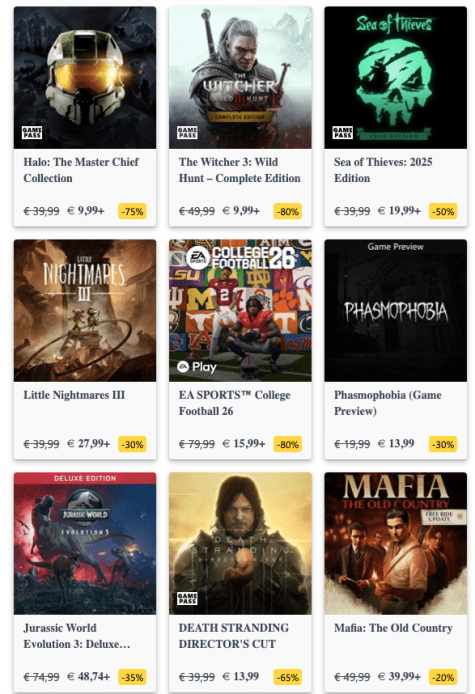Click the -20% discount badge for Mafia
This screenshot has height=694, width=475.
[443, 677]
